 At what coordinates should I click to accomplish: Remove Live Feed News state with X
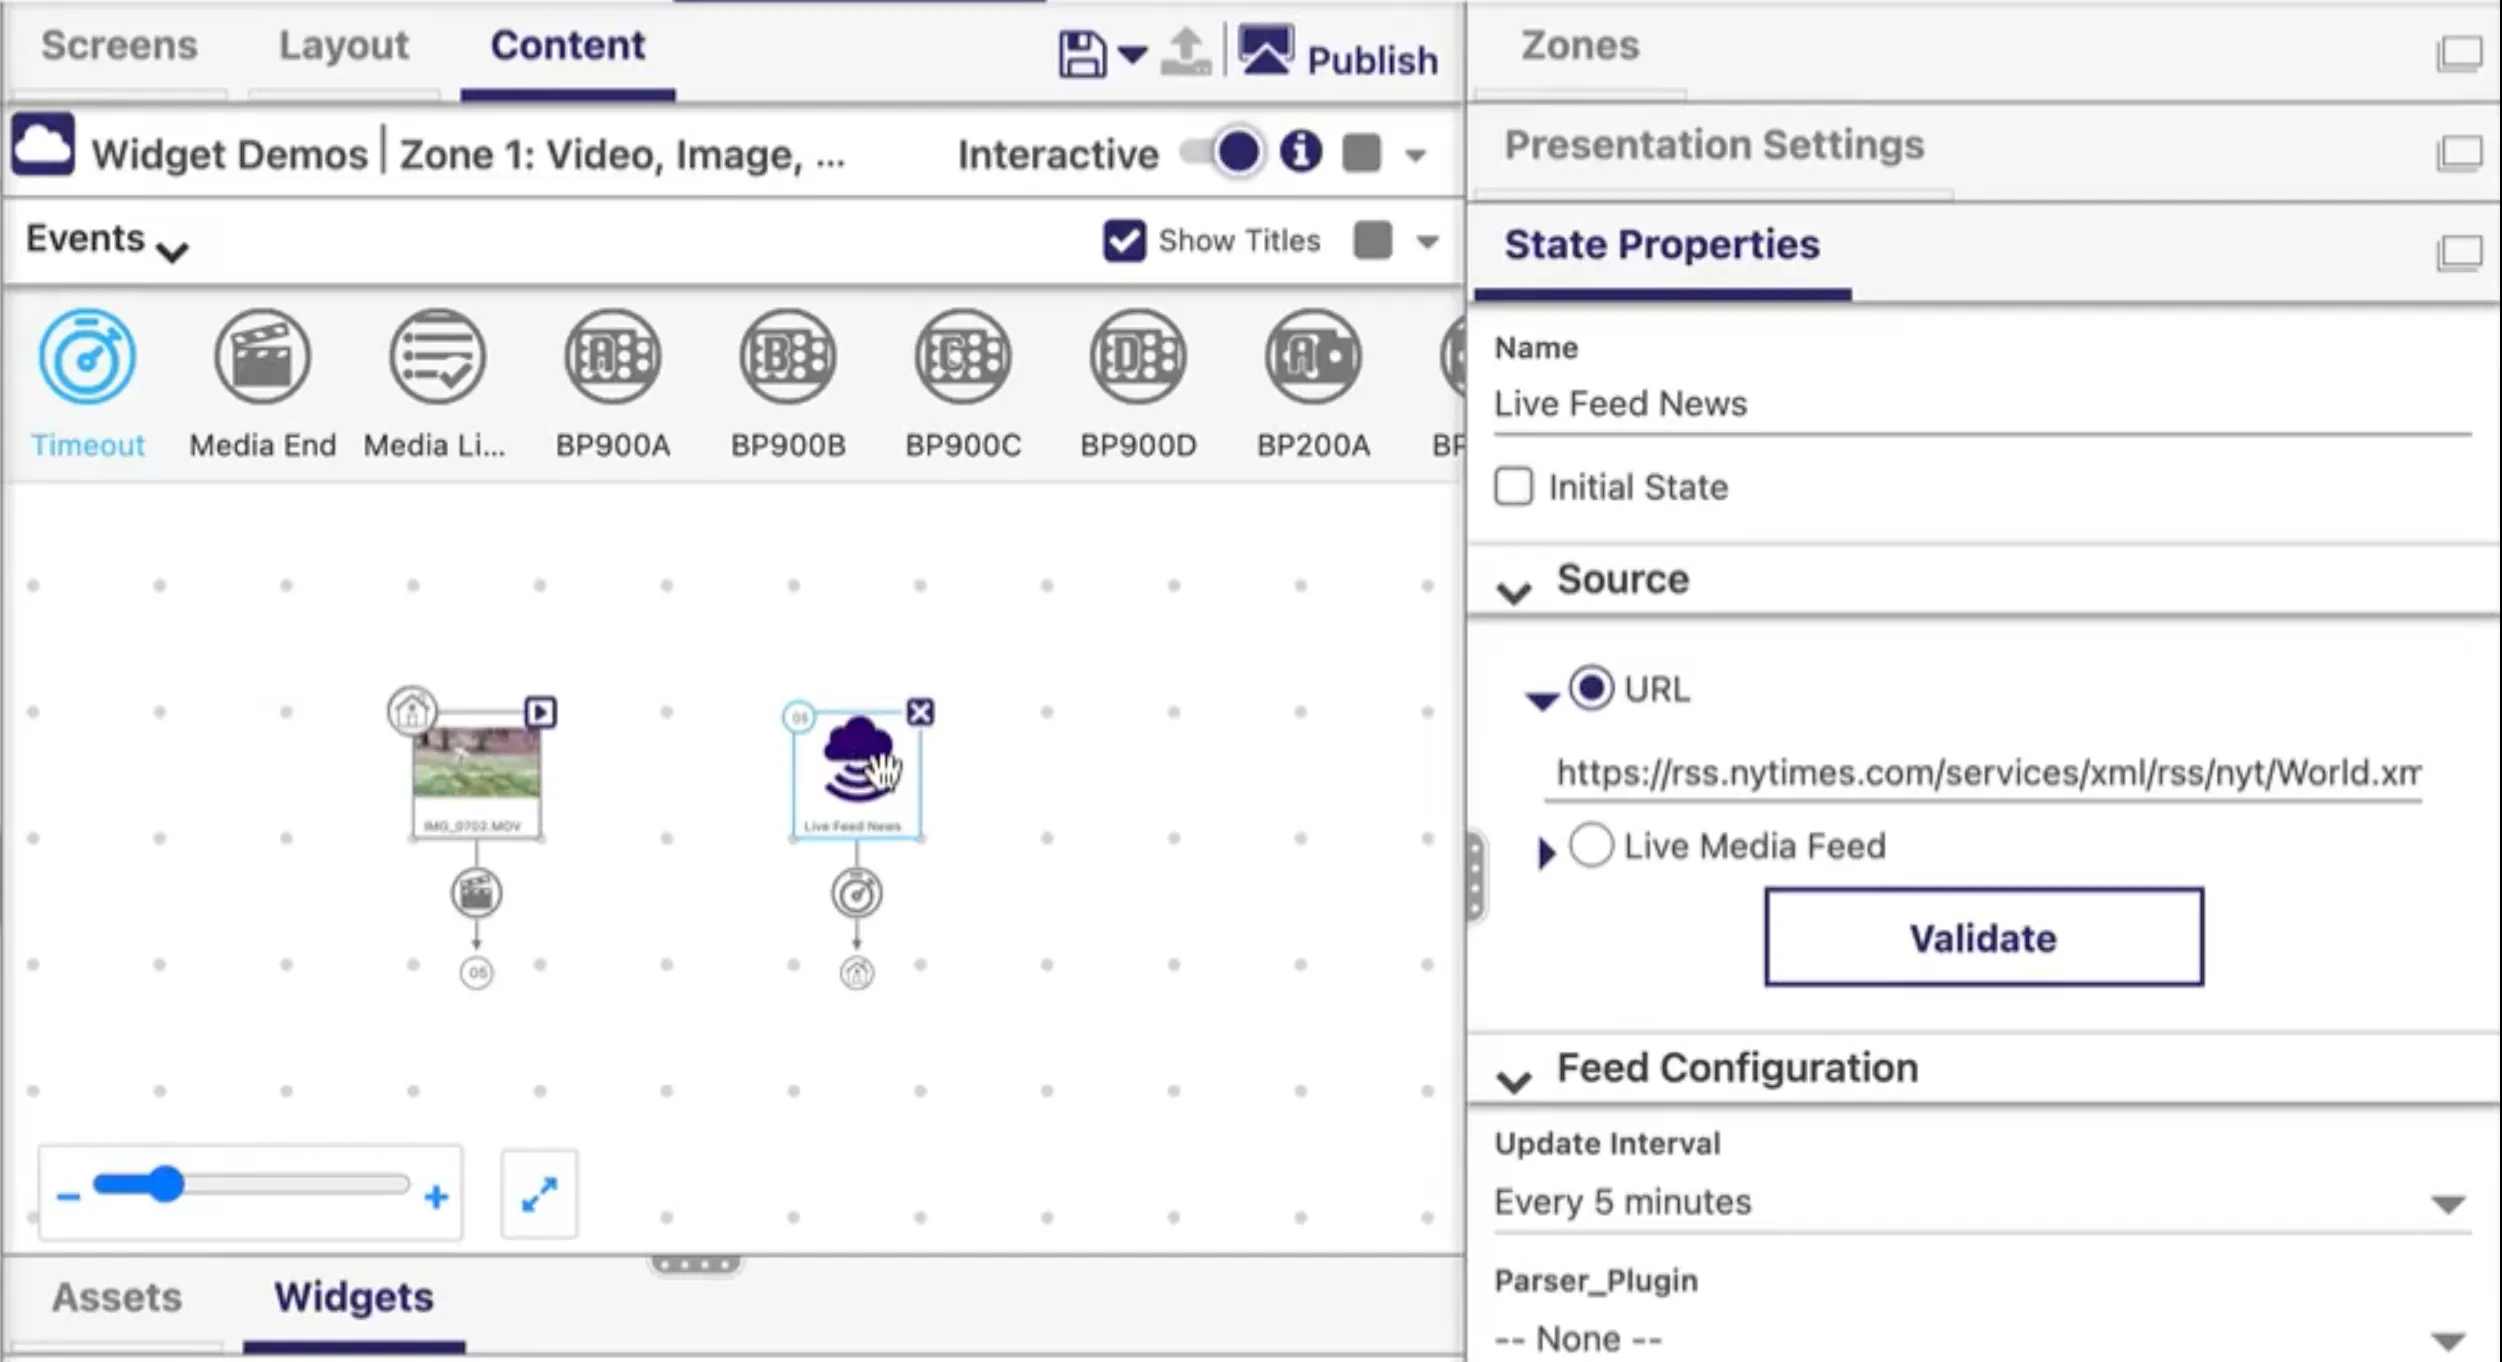click(920, 712)
